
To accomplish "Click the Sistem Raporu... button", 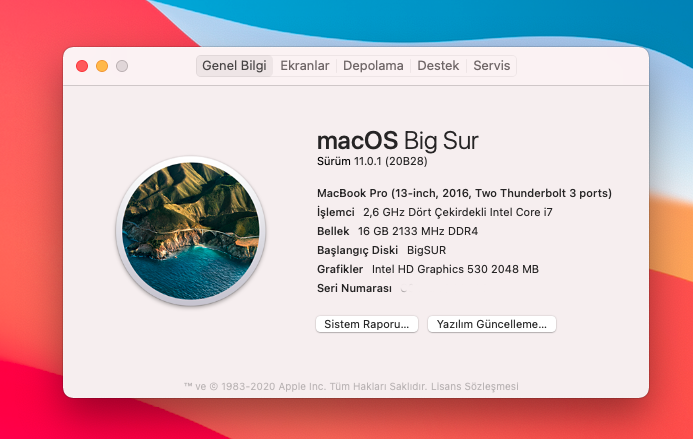I will [x=367, y=324].
